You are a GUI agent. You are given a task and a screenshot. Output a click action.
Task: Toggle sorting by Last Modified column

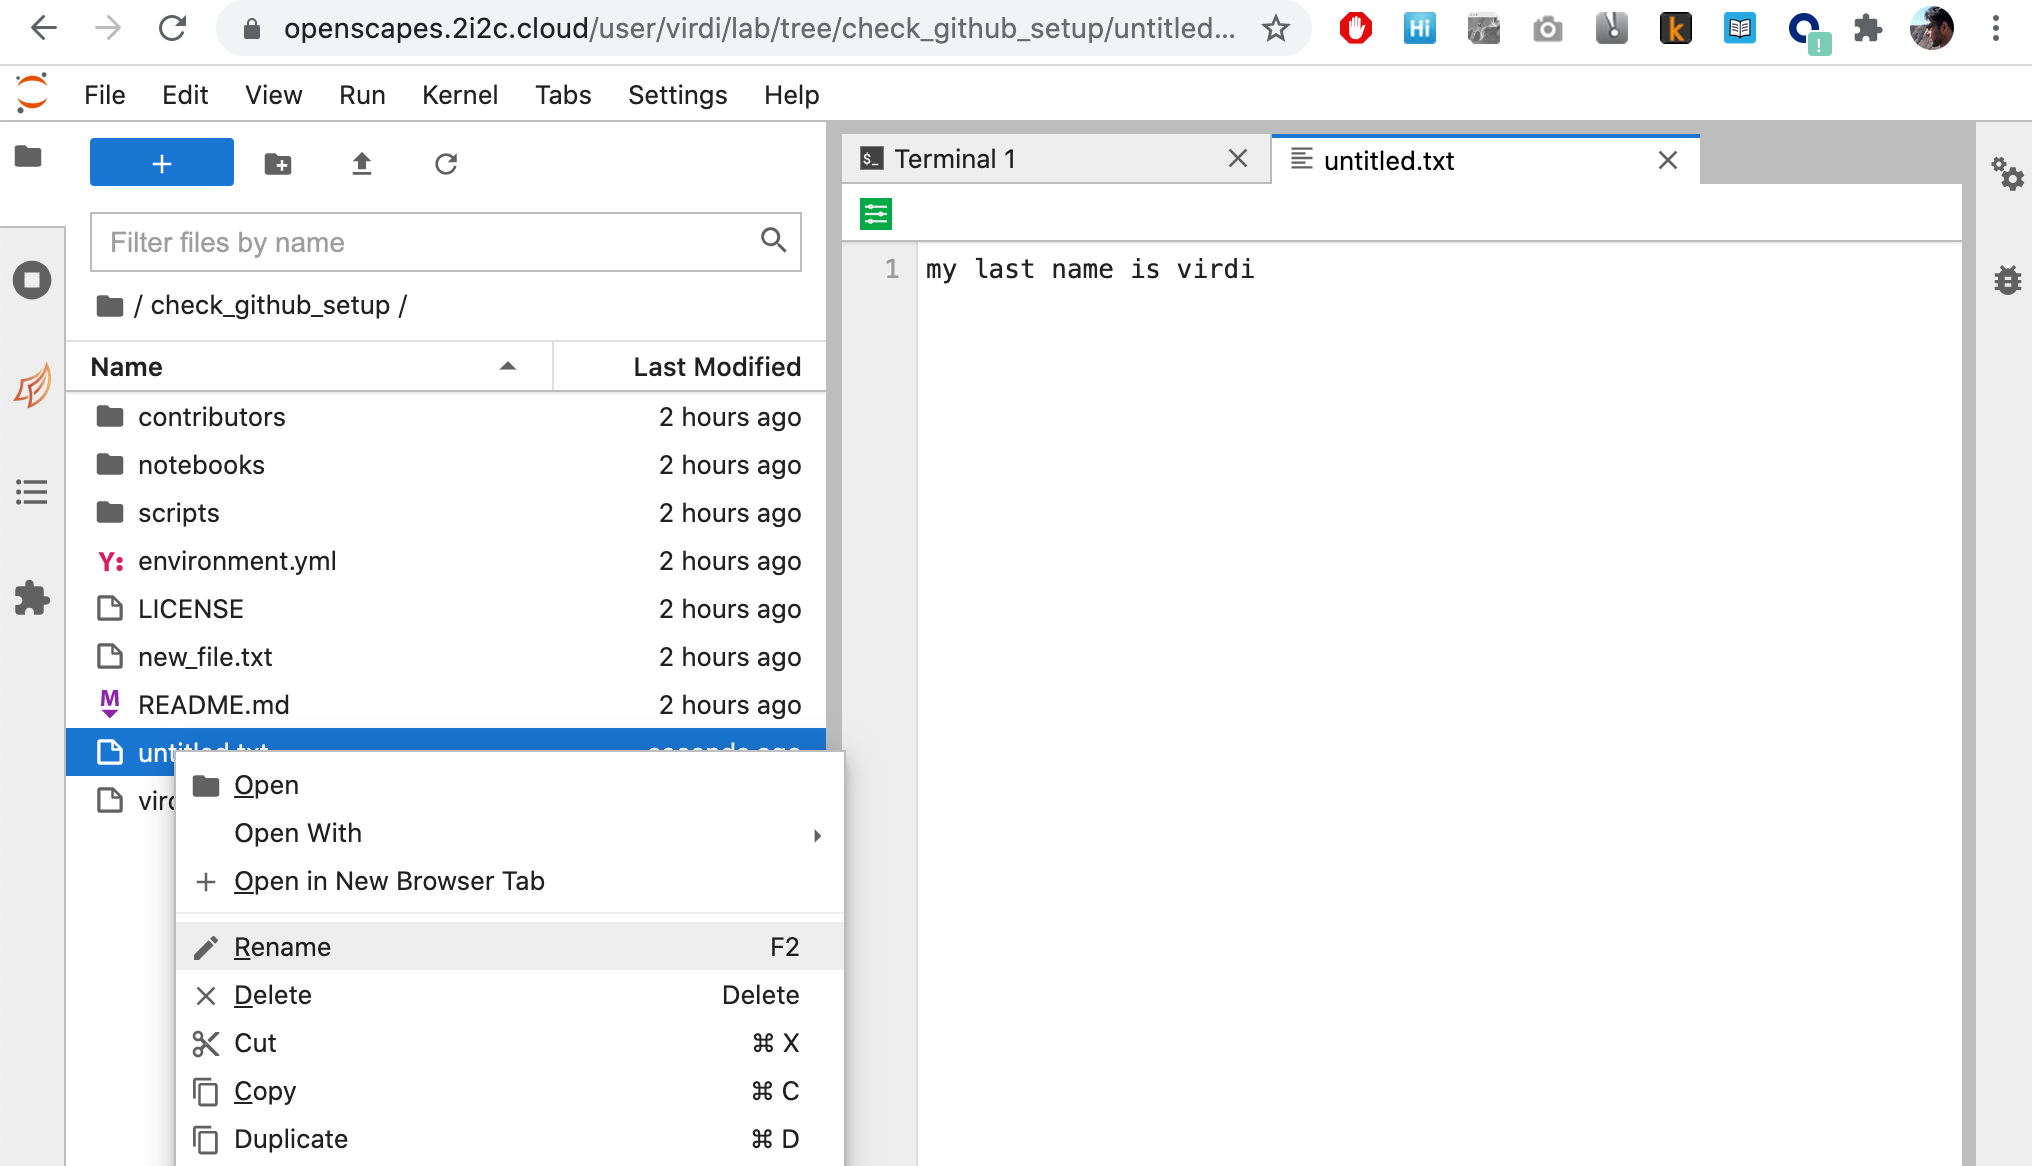[716, 366]
